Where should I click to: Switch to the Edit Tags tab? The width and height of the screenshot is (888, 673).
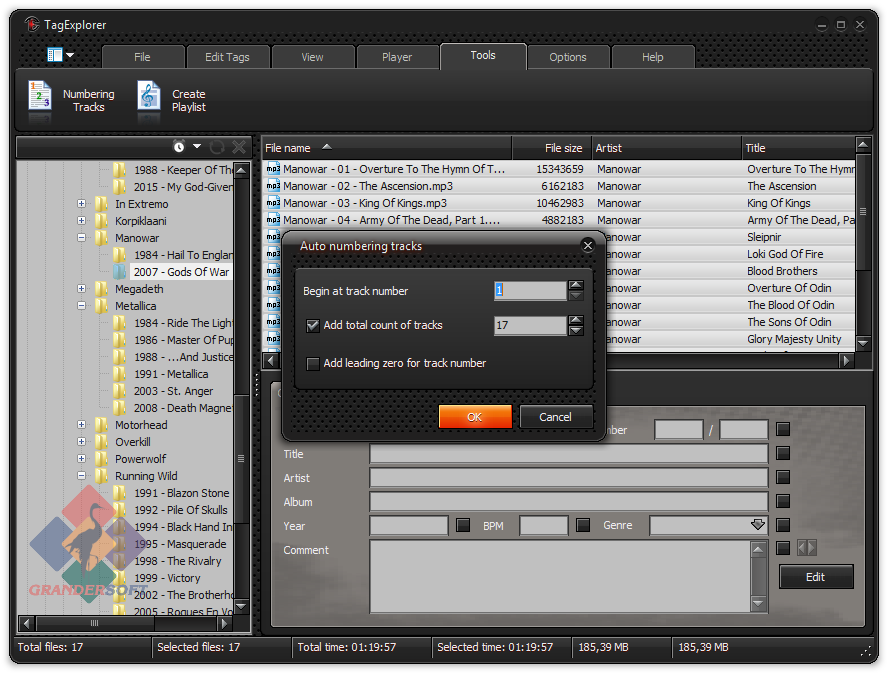tap(227, 57)
